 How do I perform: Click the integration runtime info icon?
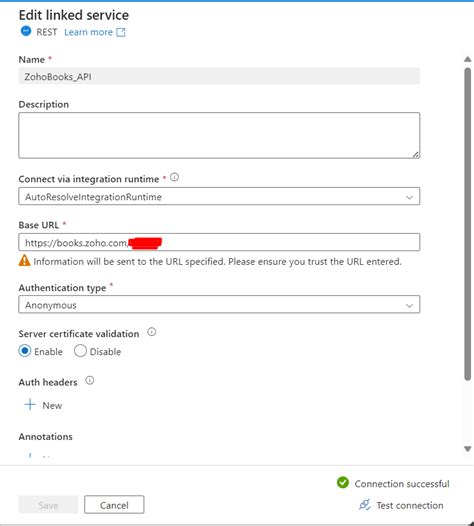tap(174, 177)
